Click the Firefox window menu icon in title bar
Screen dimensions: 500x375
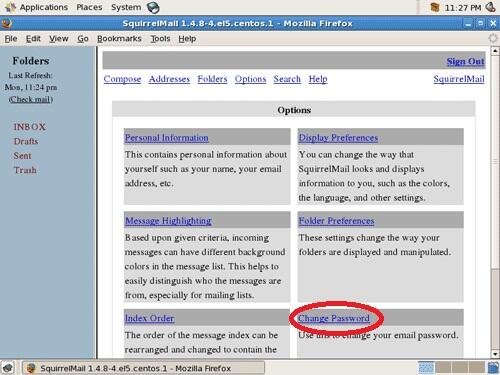(7, 23)
